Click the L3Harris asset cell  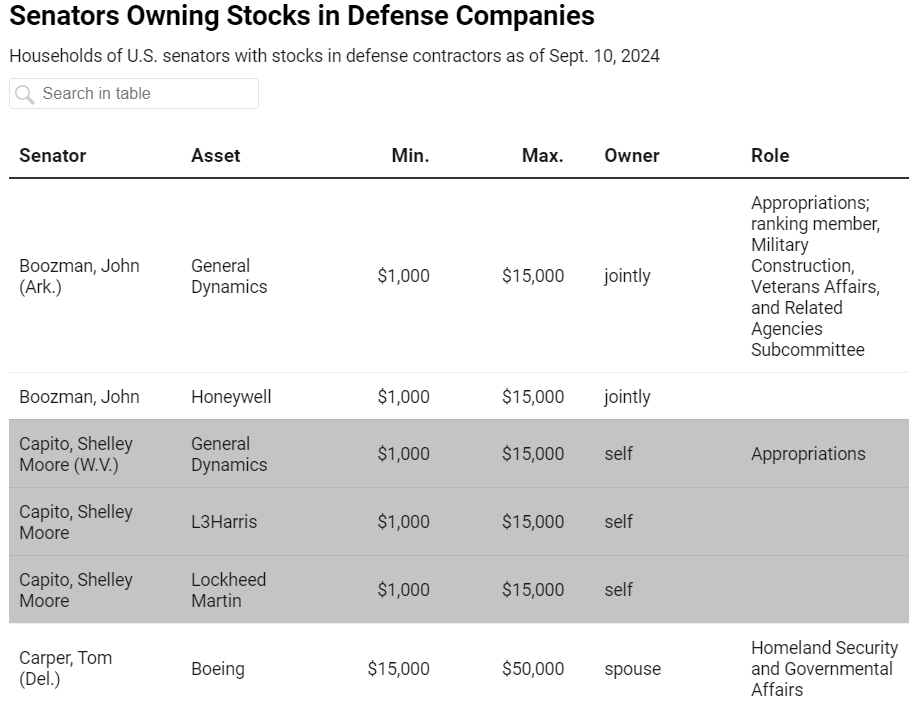click(x=224, y=522)
